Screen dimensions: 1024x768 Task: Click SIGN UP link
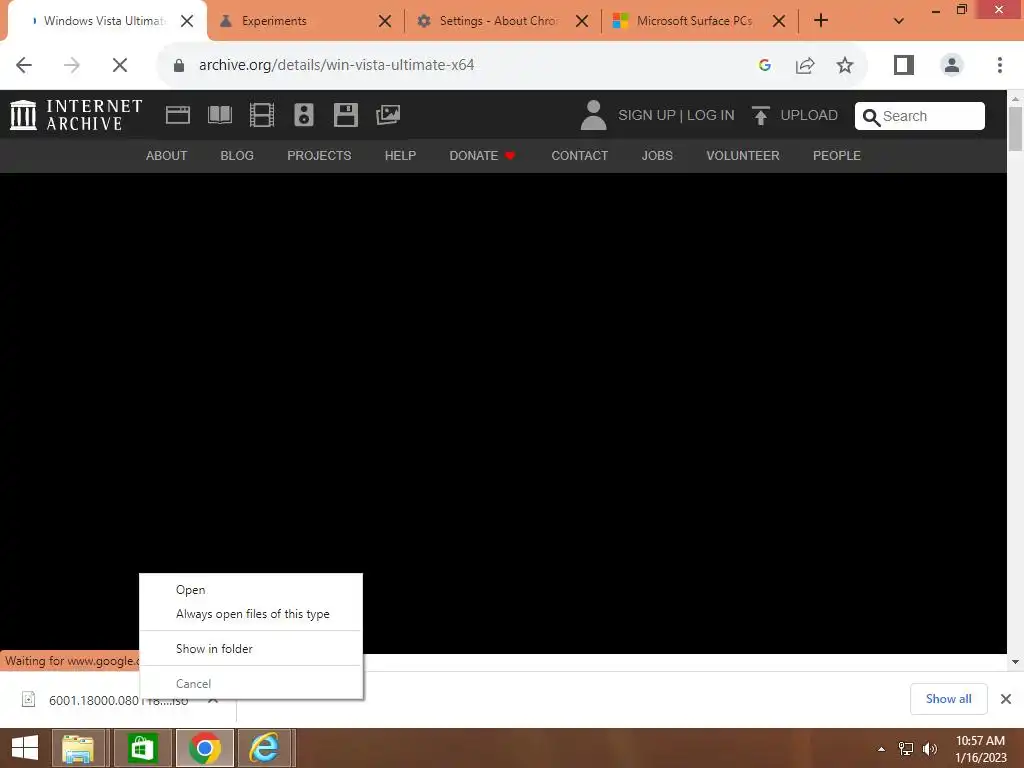pyautogui.click(x=647, y=116)
